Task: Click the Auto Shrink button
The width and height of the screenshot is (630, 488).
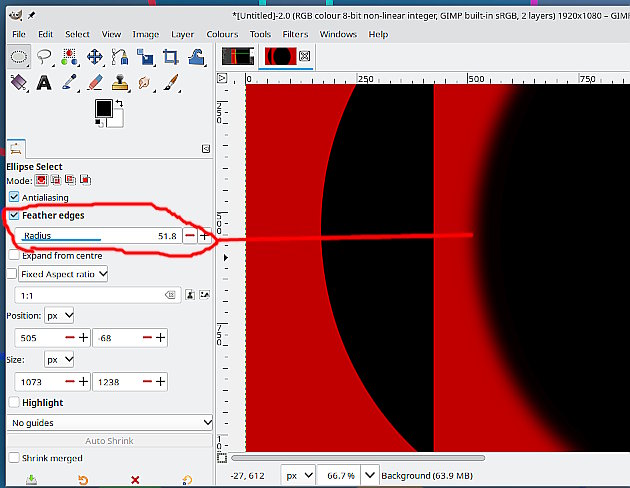Action: pos(108,441)
